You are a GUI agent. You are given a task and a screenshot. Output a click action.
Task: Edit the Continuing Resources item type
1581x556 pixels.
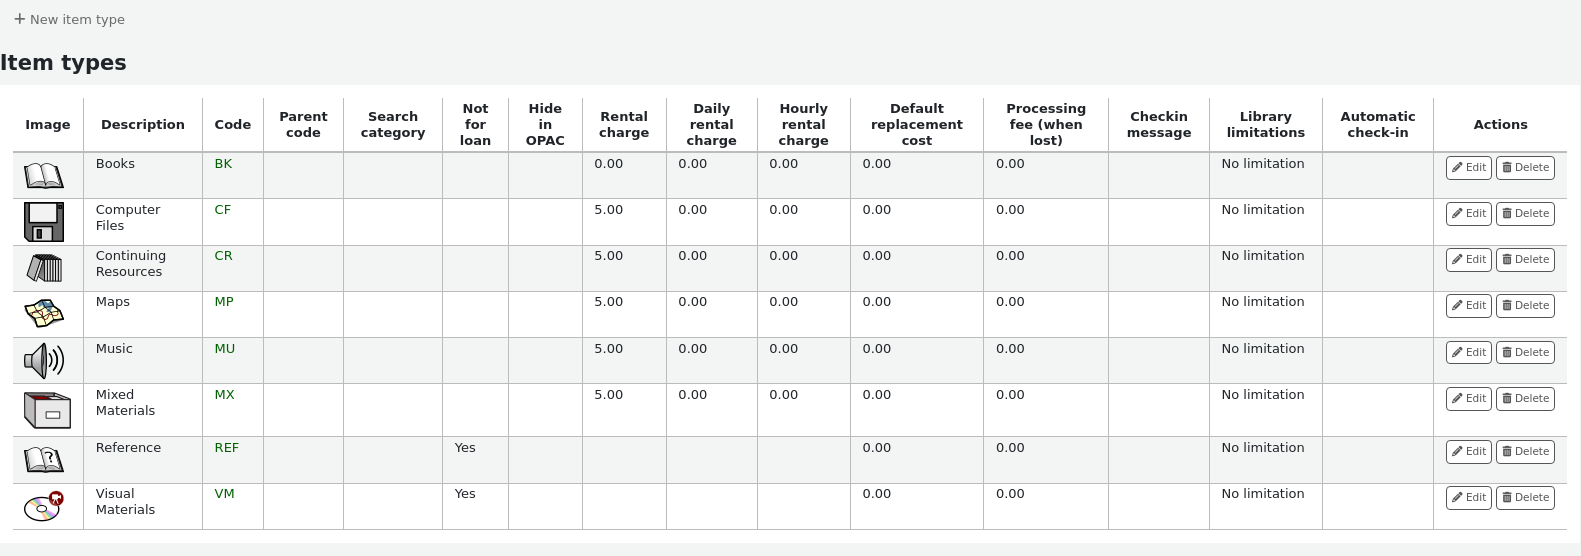1468,260
